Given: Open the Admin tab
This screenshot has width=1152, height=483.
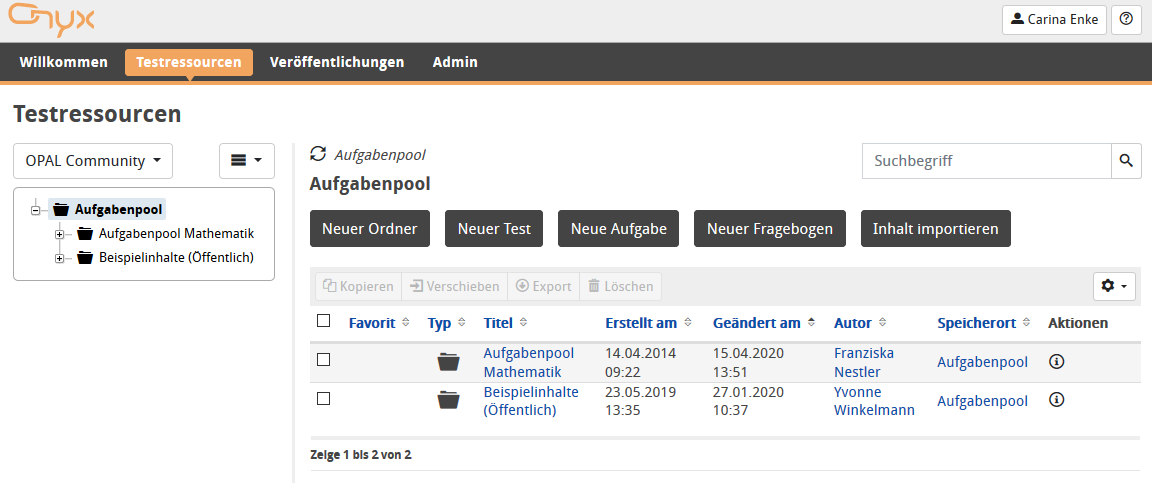Looking at the screenshot, I should point(456,62).
